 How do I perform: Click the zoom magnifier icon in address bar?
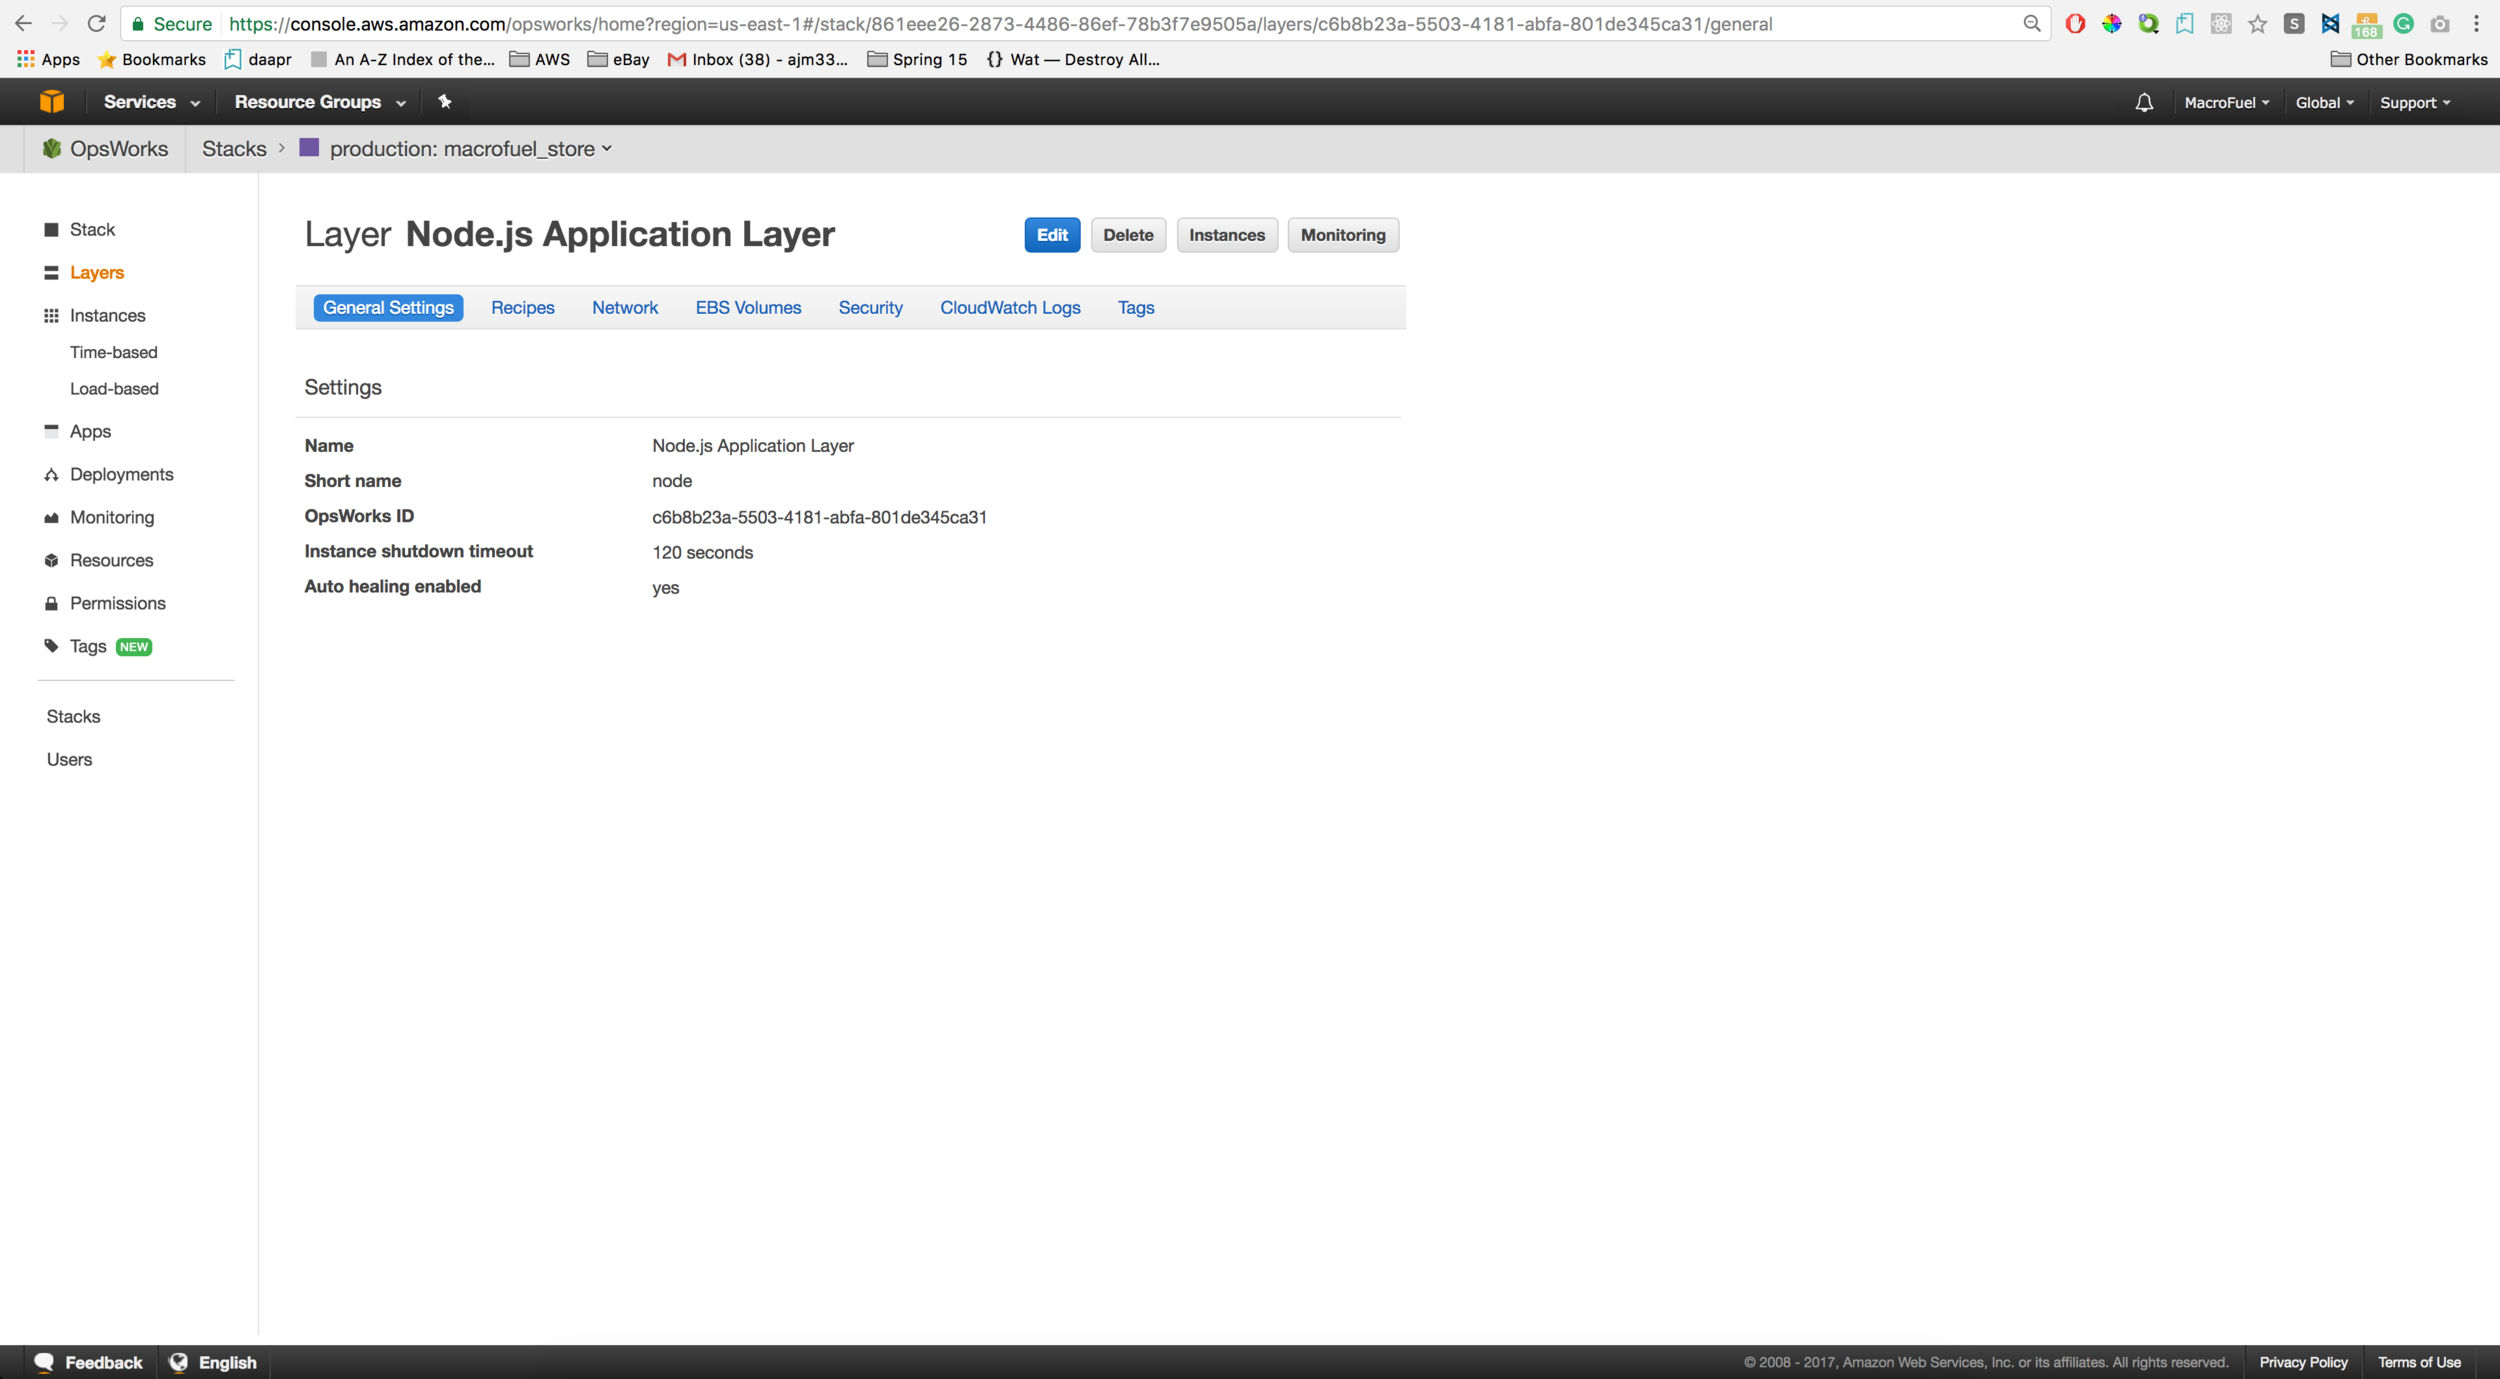click(x=2031, y=23)
